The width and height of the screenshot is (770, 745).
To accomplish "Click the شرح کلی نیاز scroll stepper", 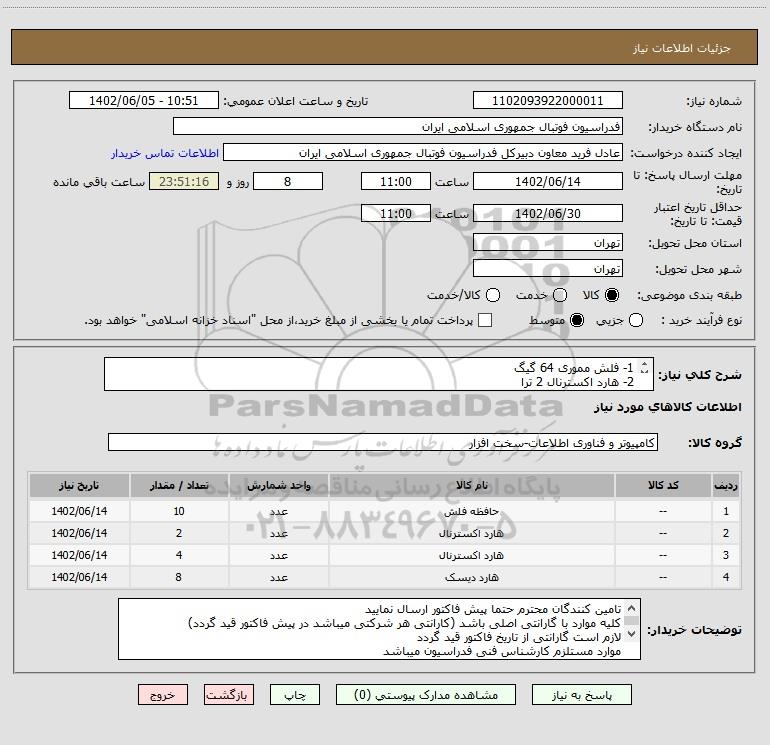I will (x=644, y=367).
